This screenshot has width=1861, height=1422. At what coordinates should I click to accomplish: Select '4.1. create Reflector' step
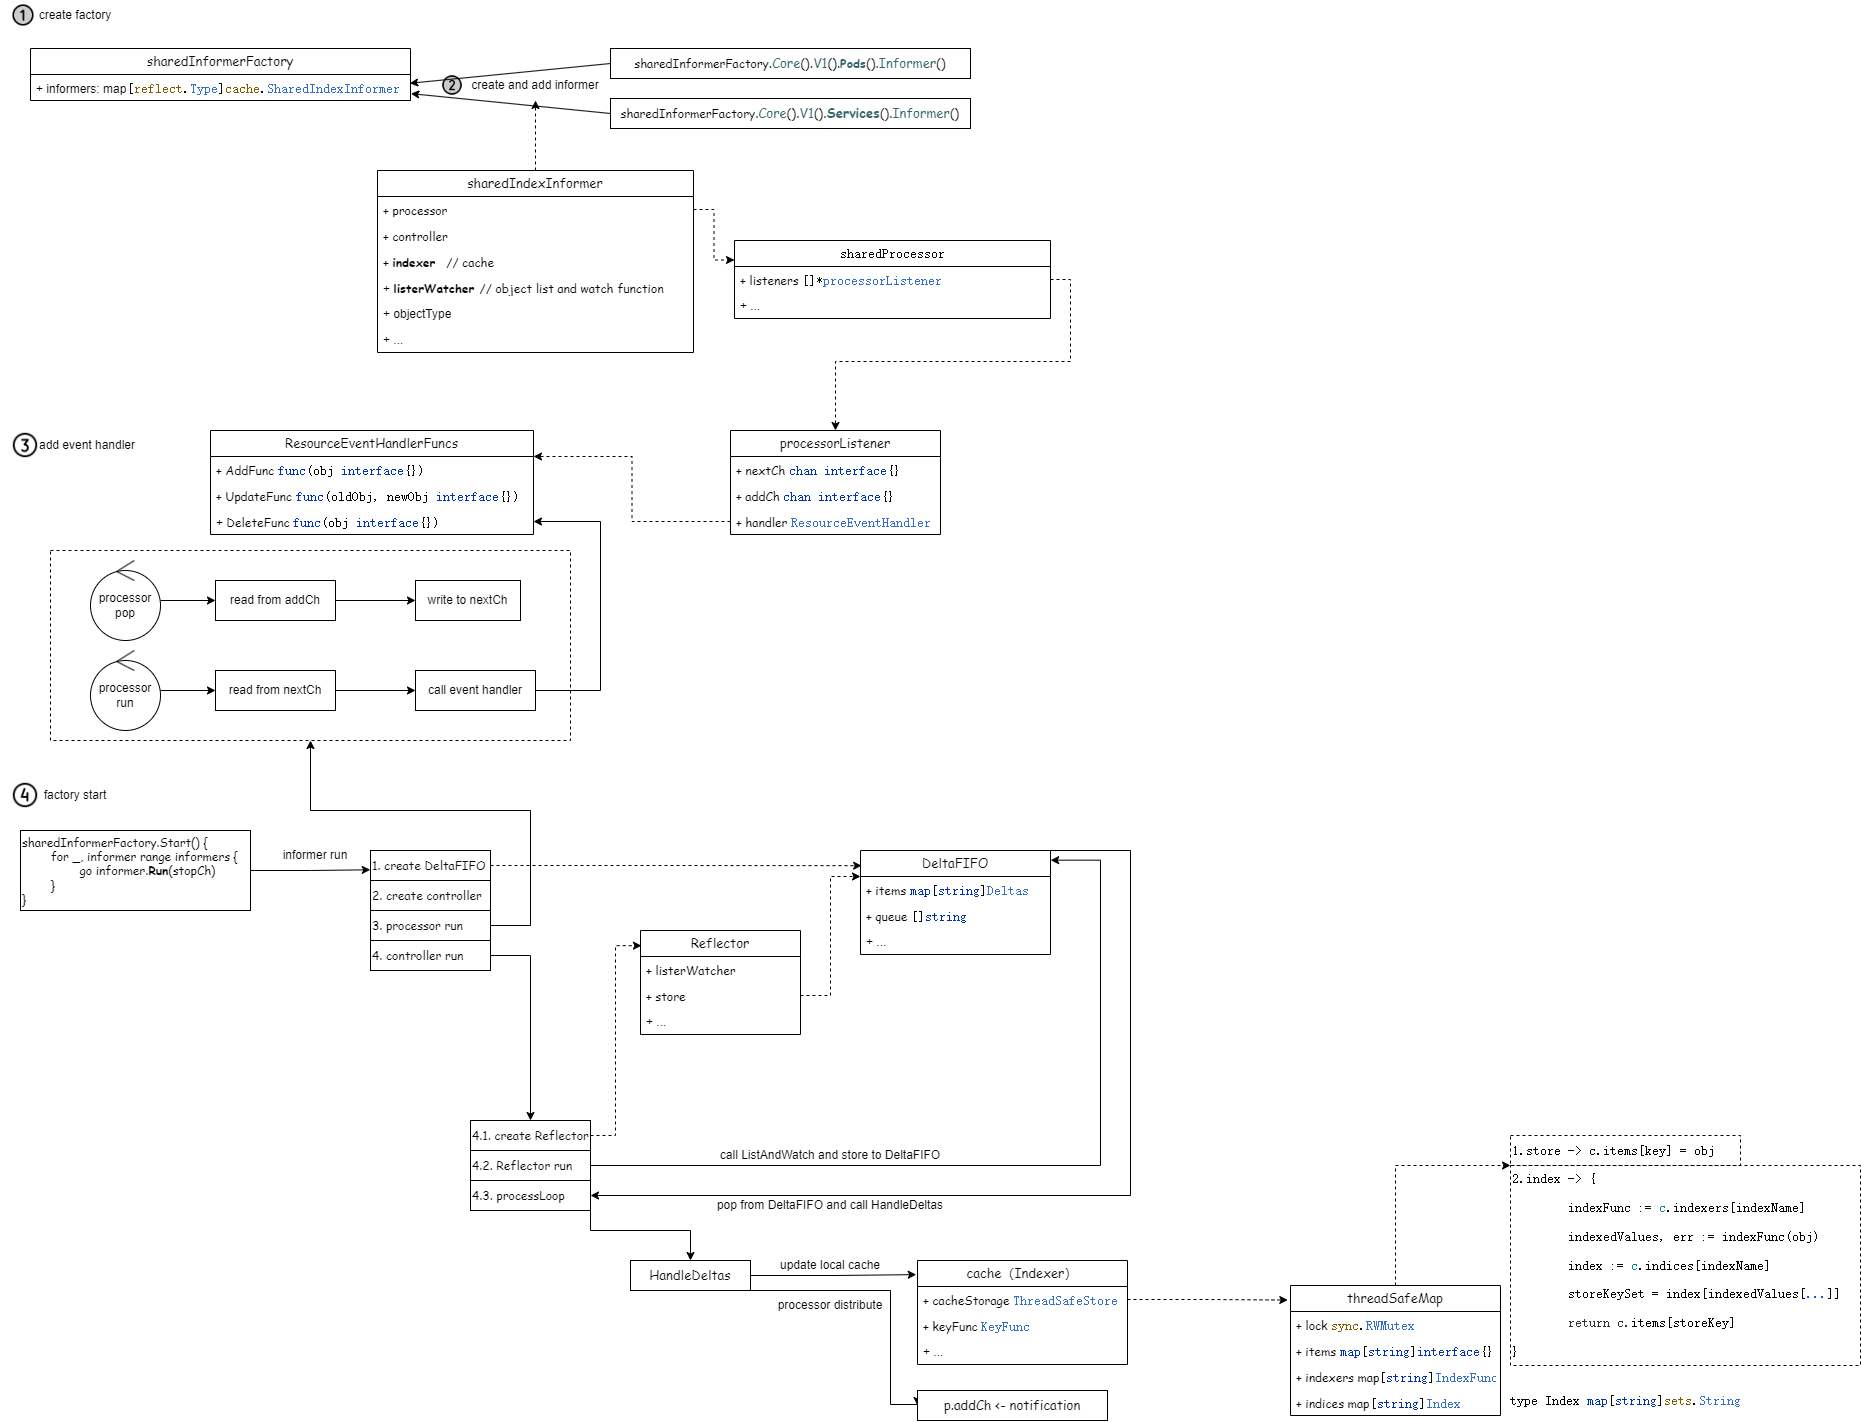pos(530,1136)
